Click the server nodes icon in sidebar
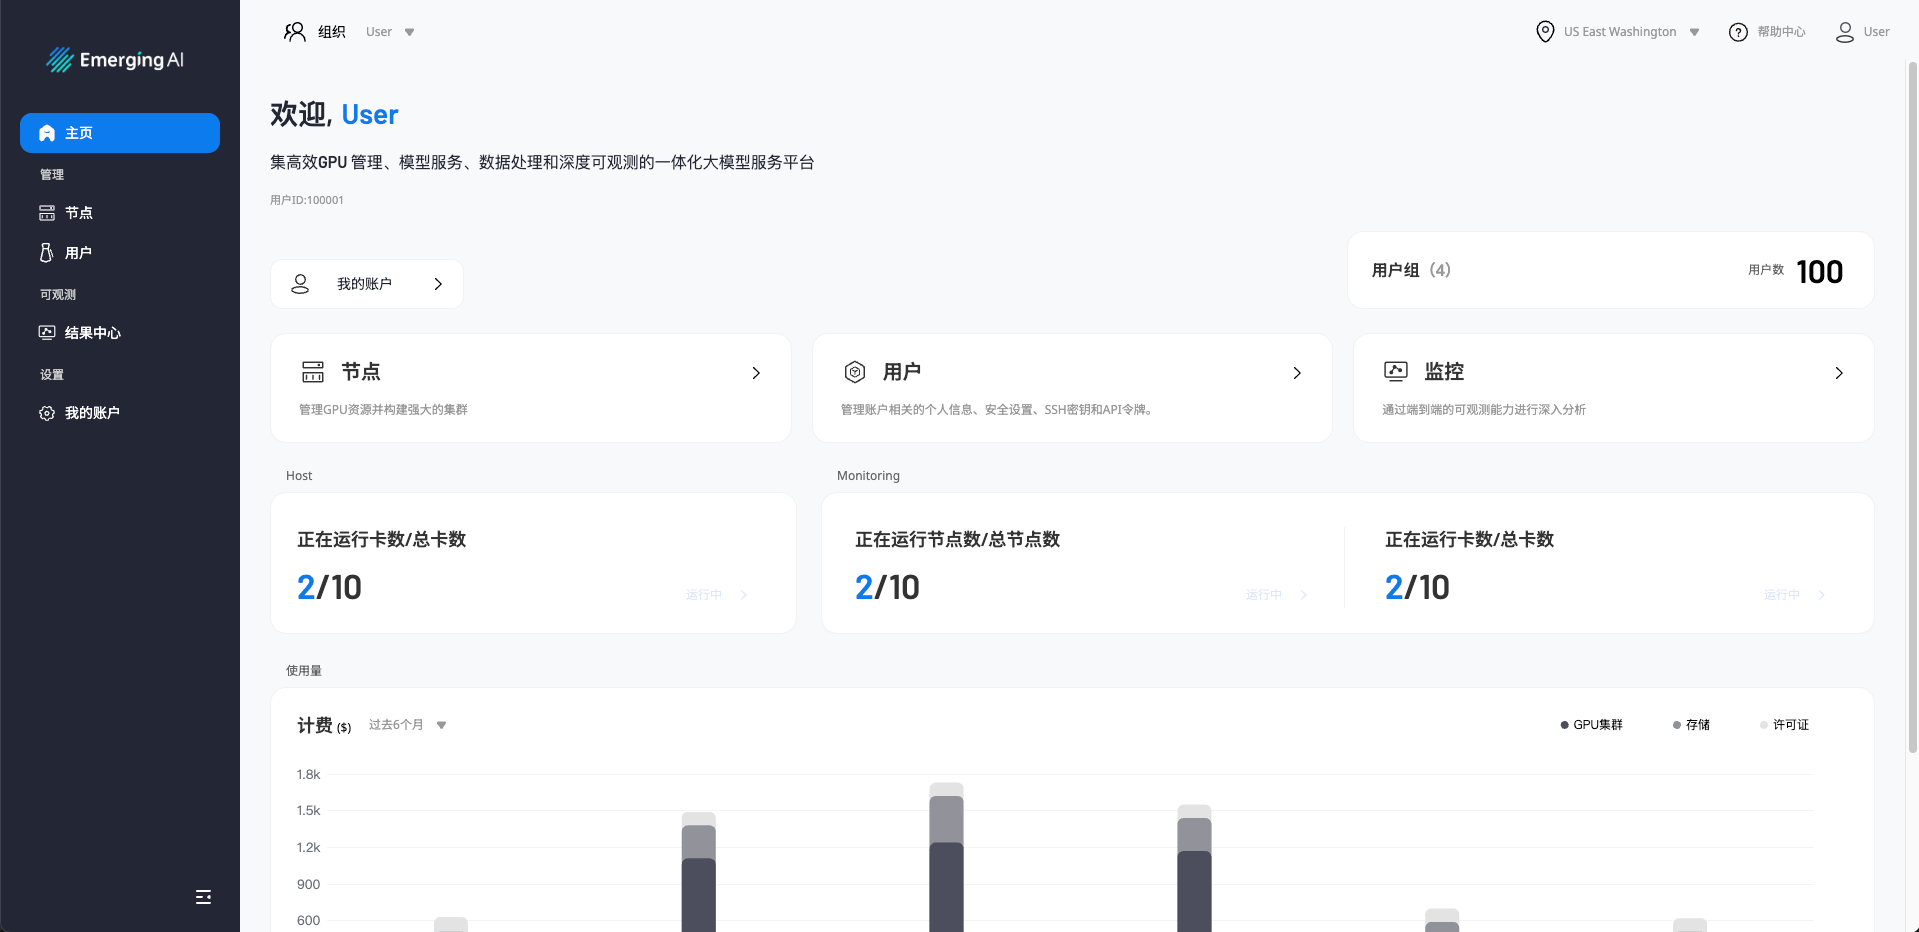This screenshot has width=1919, height=932. click(47, 213)
